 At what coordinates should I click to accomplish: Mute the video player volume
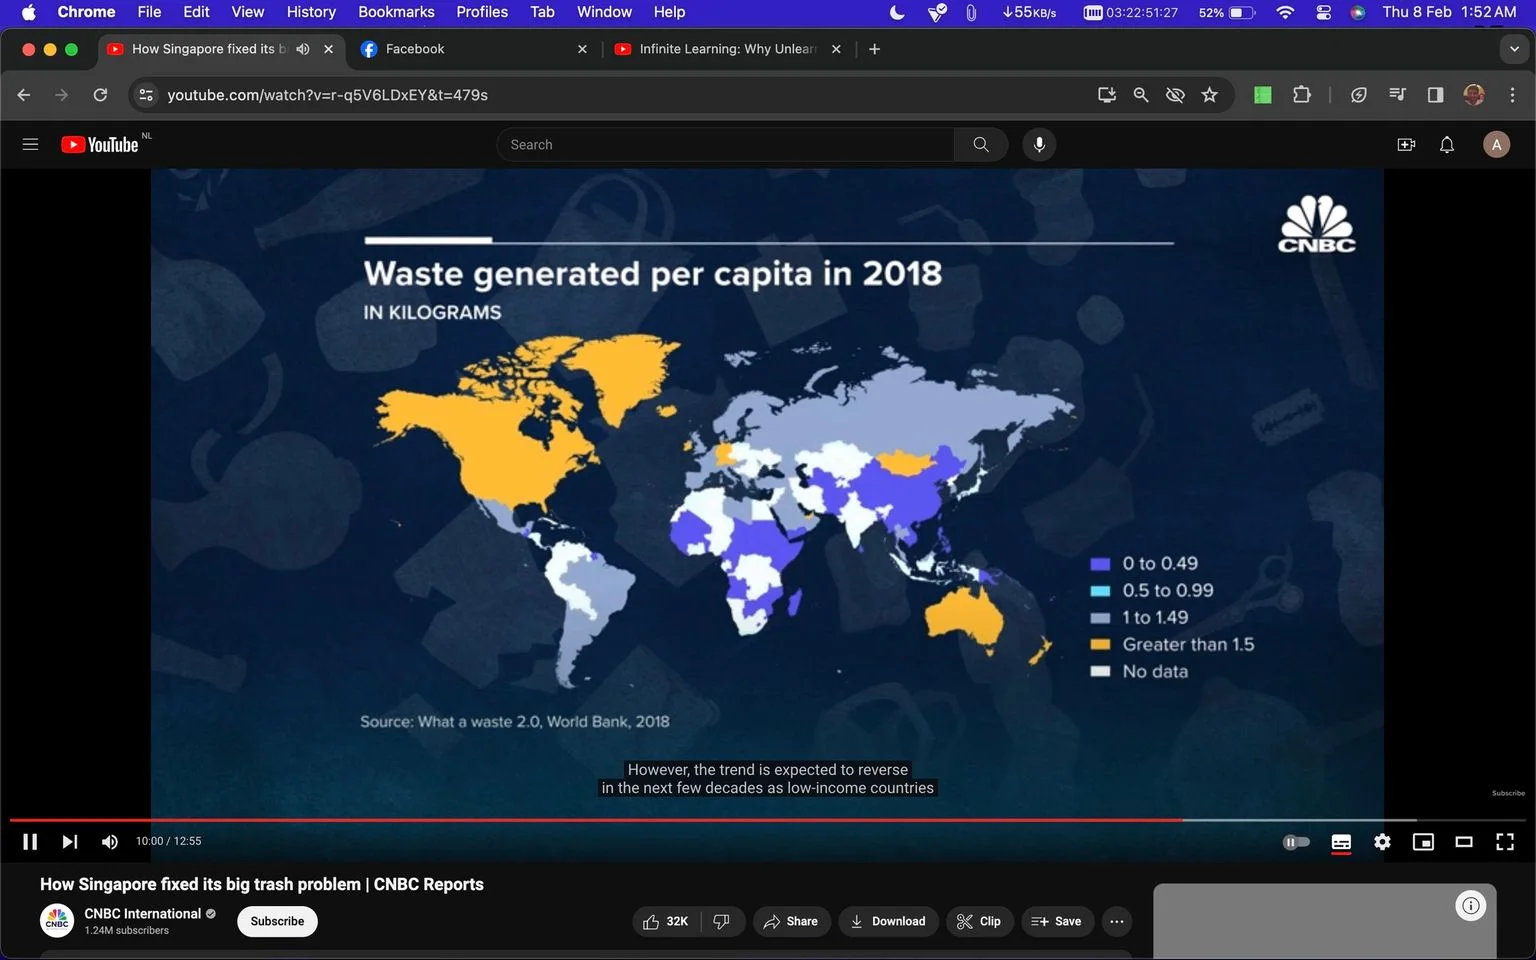pyautogui.click(x=110, y=842)
